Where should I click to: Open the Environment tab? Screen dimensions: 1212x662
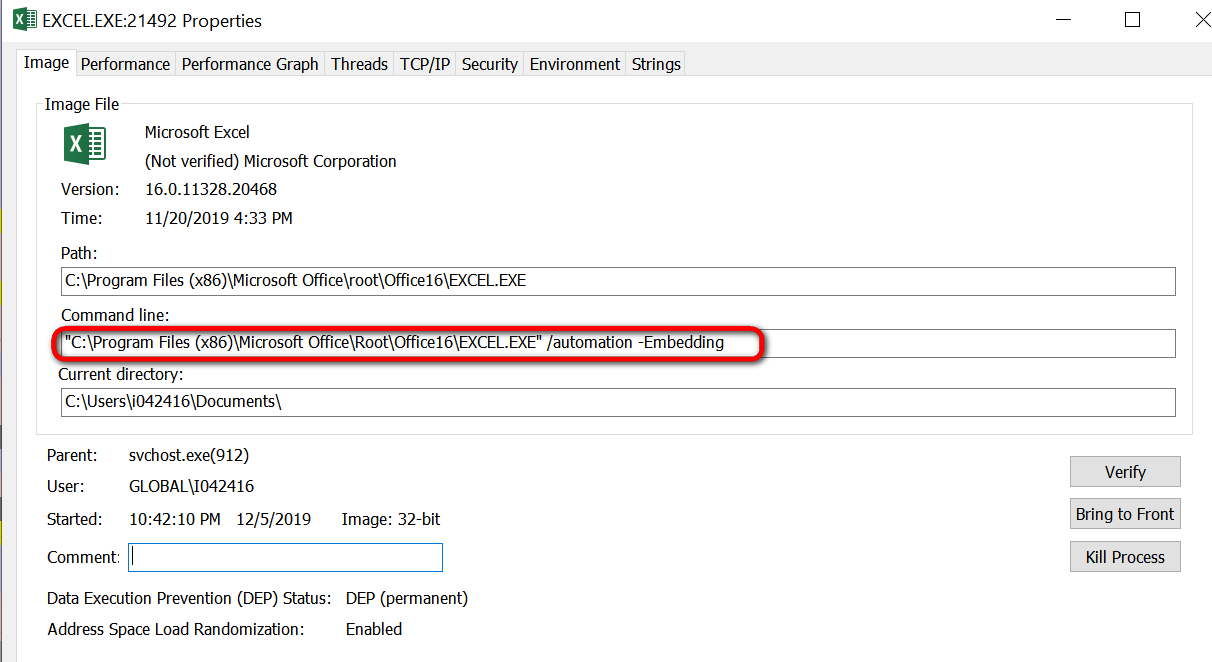(575, 64)
